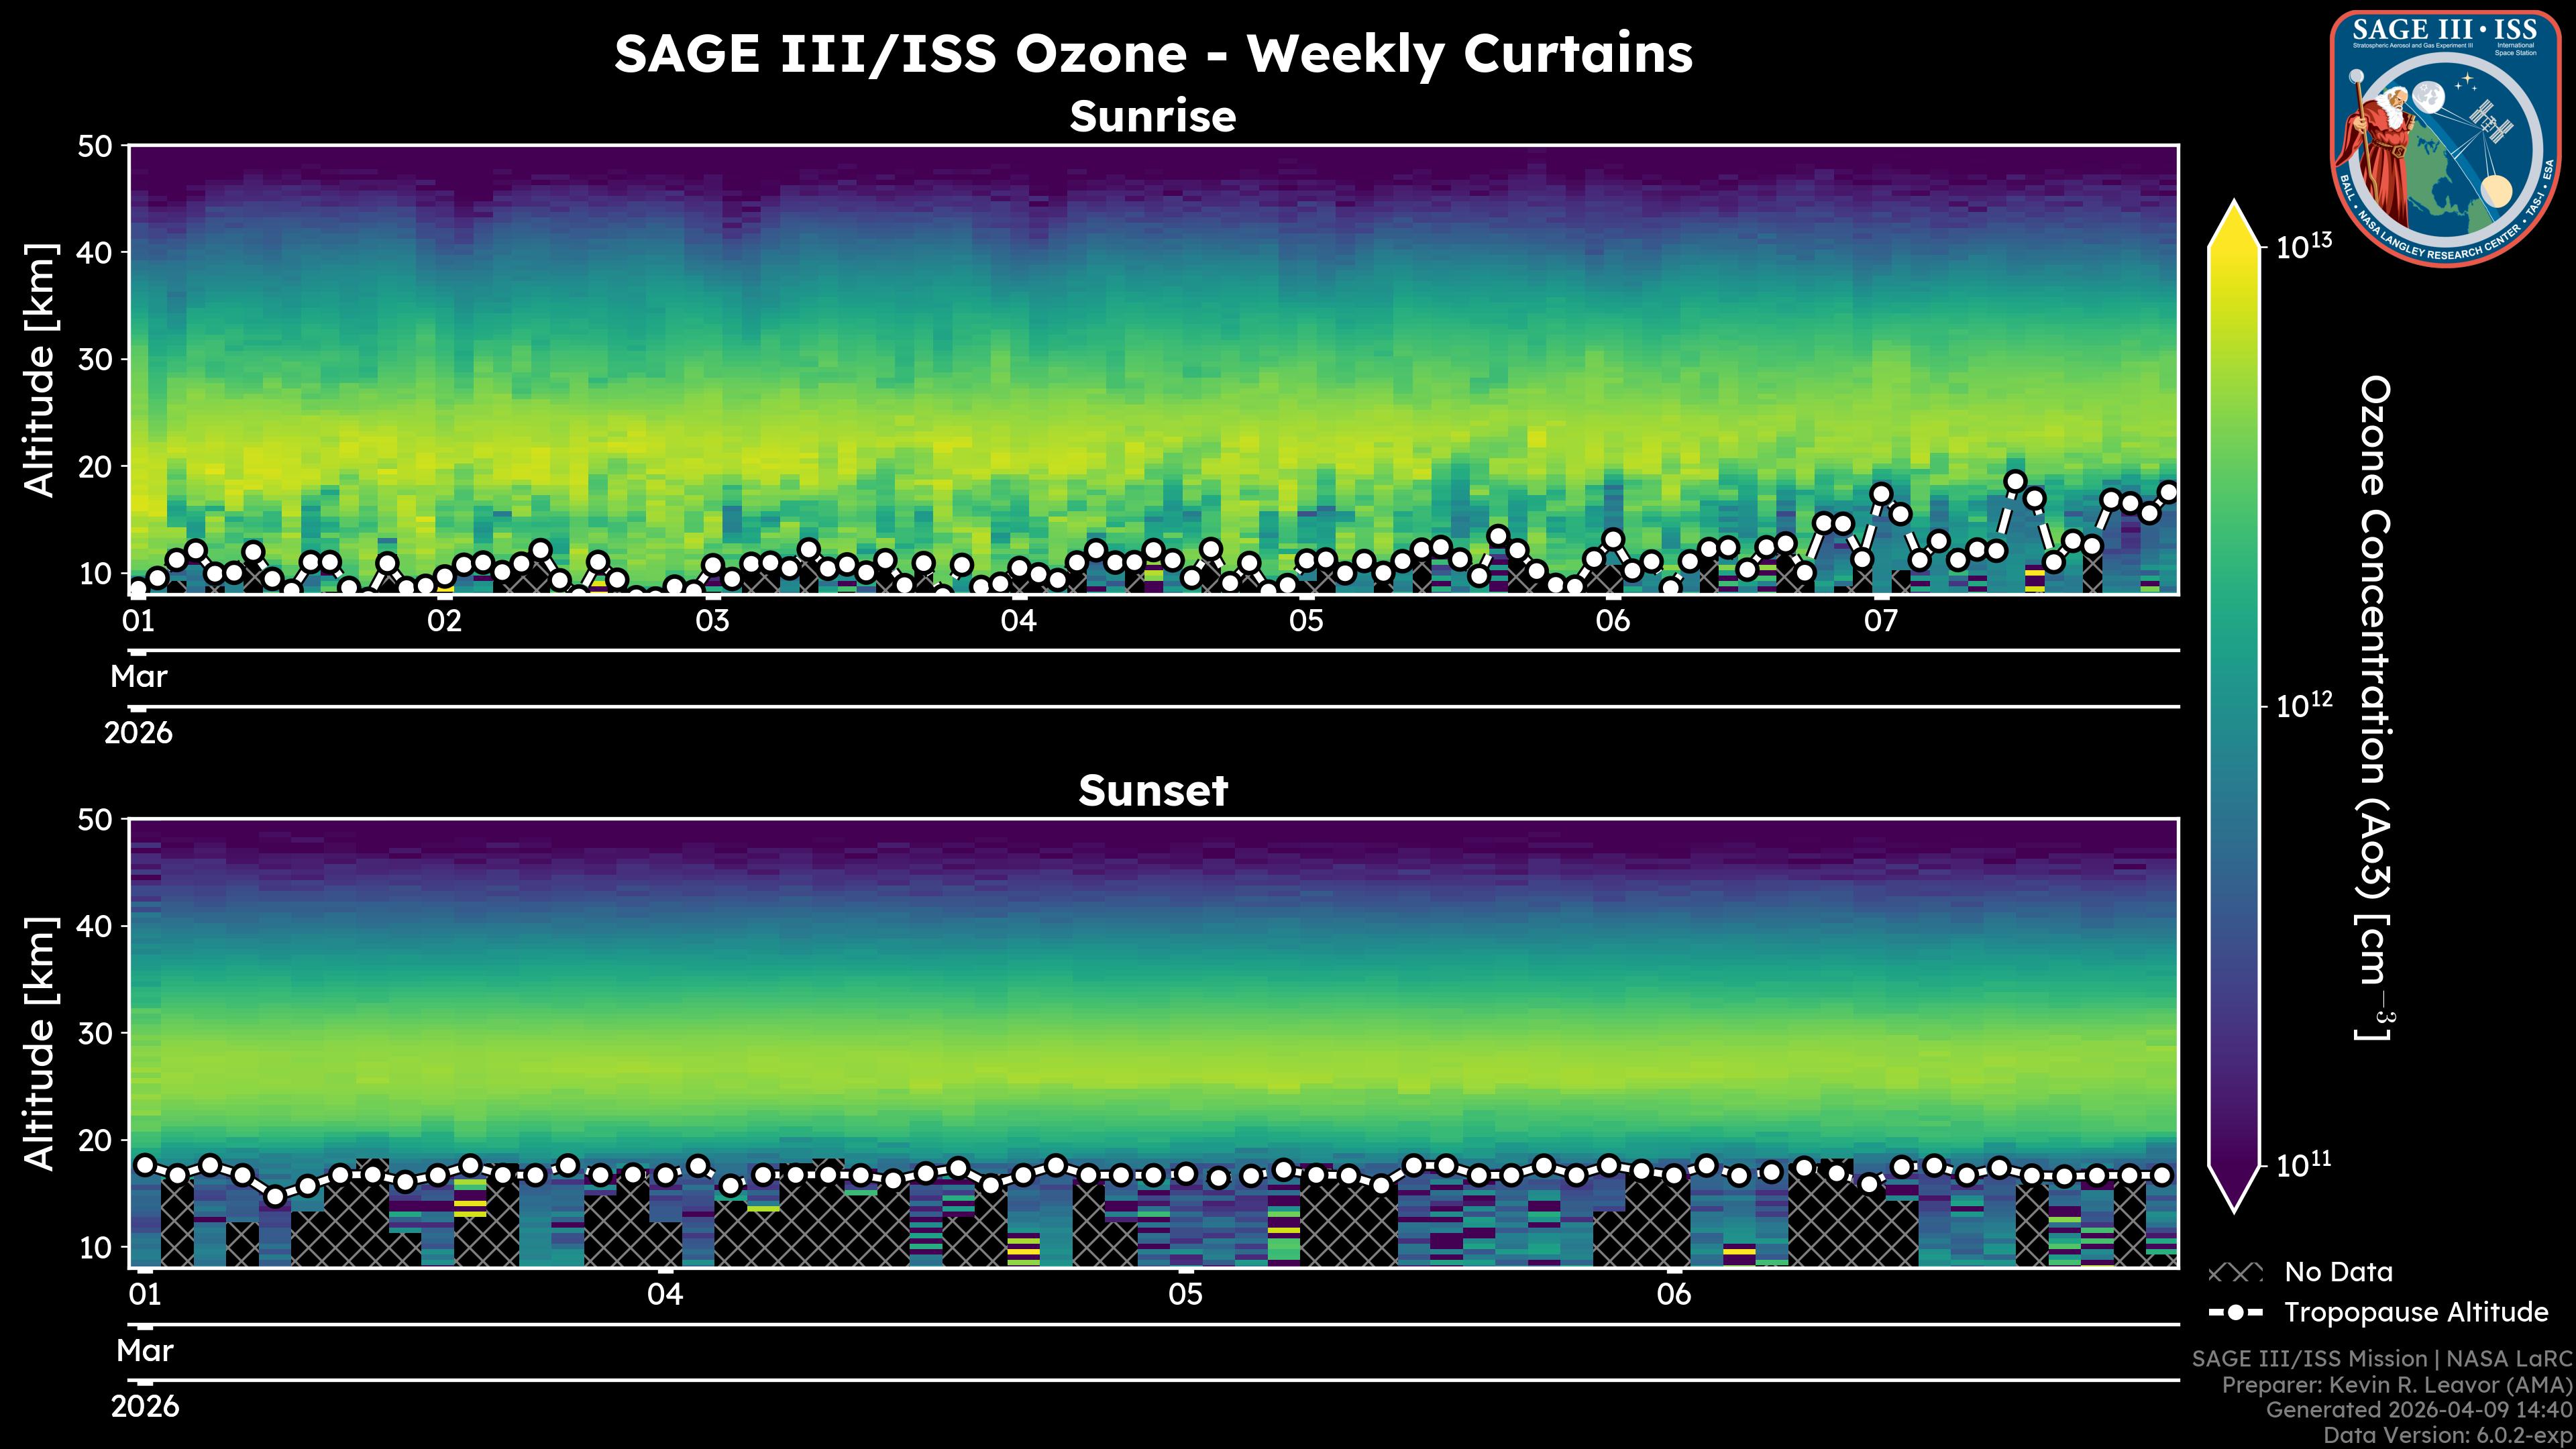Screen dimensions: 2576x1449
Task: Click the No Data hatch legend icon
Action: 2235,1273
